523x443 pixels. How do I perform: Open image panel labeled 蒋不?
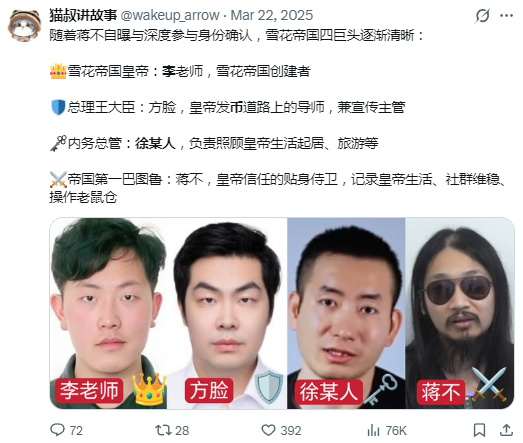460,313
